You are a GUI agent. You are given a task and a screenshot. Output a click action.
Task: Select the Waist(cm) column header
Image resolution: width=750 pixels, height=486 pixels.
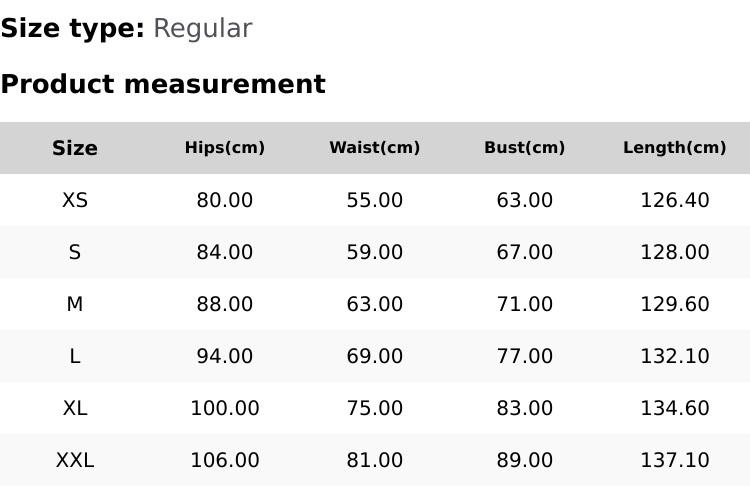pos(375,148)
